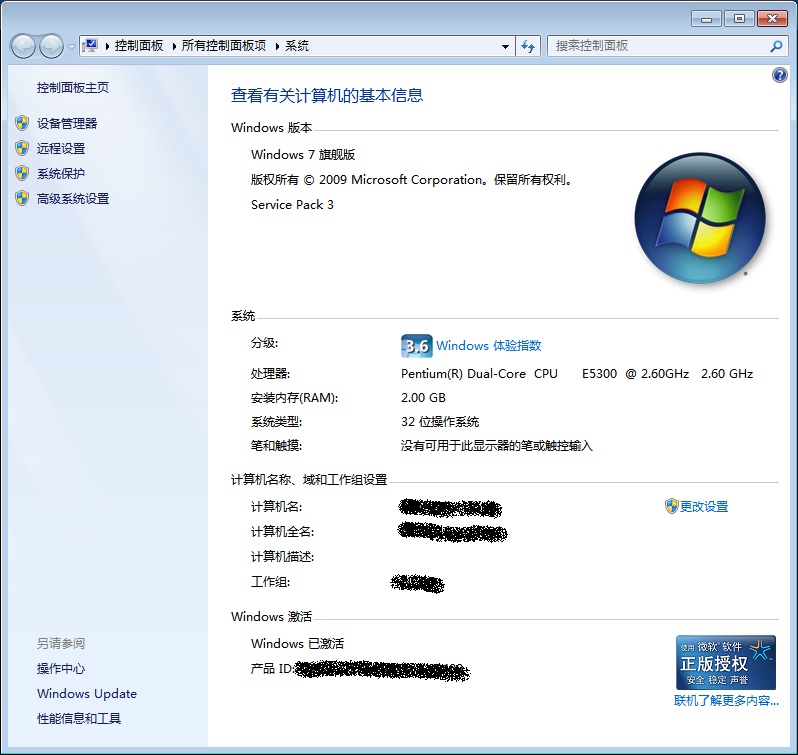Image resolution: width=798 pixels, height=755 pixels.
Task: Click the 正版授权 genuine software badge
Action: (x=726, y=662)
